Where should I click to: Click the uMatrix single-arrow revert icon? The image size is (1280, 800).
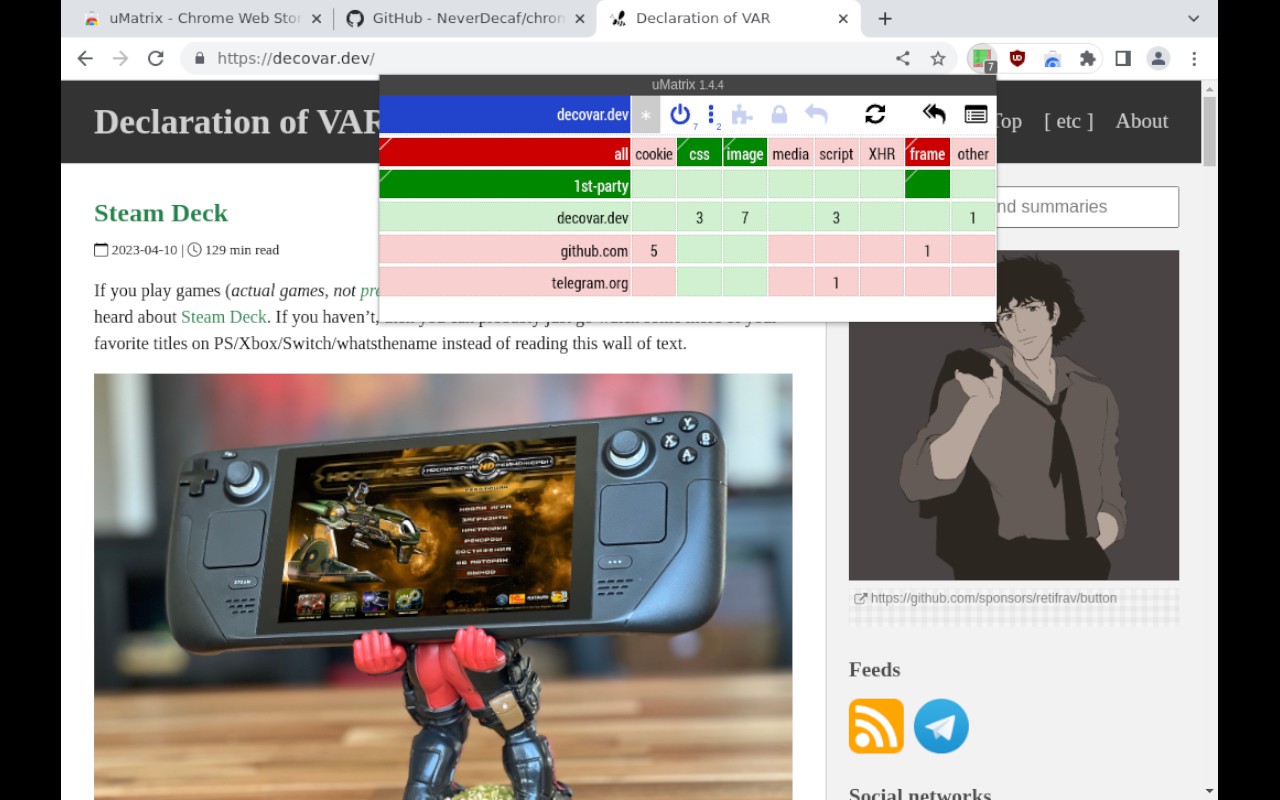pyautogui.click(x=817, y=114)
